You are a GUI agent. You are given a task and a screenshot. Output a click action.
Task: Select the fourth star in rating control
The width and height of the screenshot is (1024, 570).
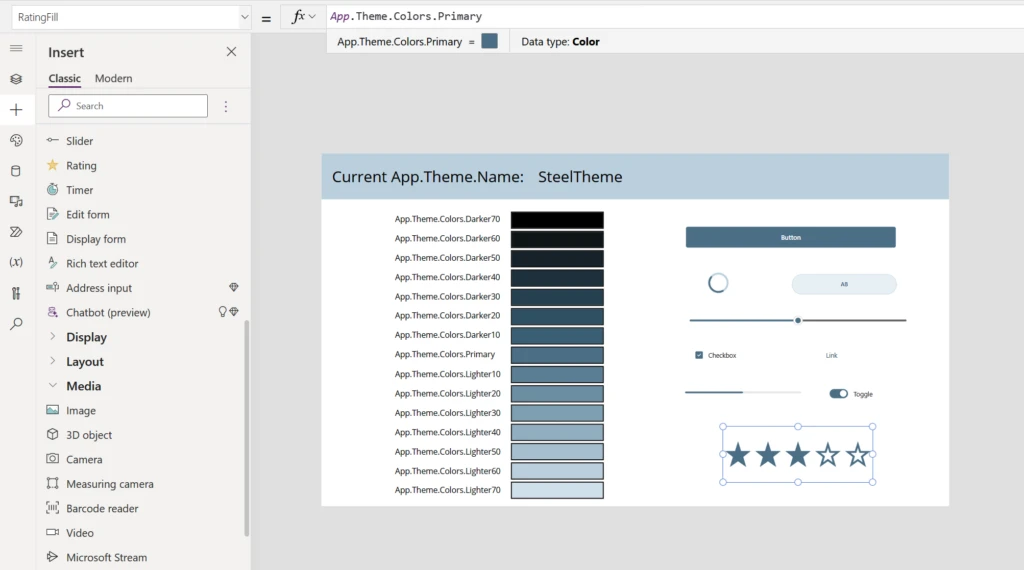(x=827, y=456)
